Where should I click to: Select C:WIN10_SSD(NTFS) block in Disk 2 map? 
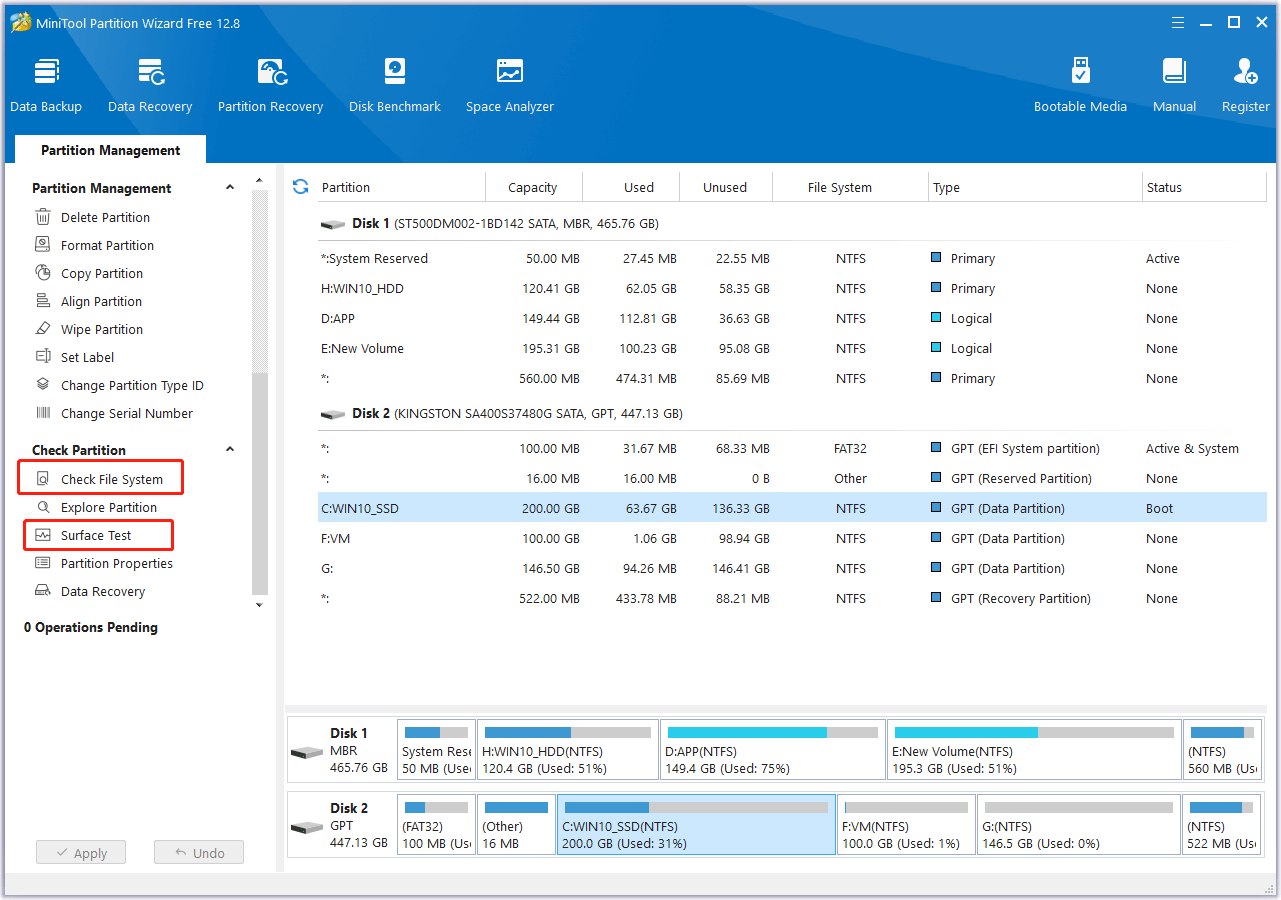[696, 824]
